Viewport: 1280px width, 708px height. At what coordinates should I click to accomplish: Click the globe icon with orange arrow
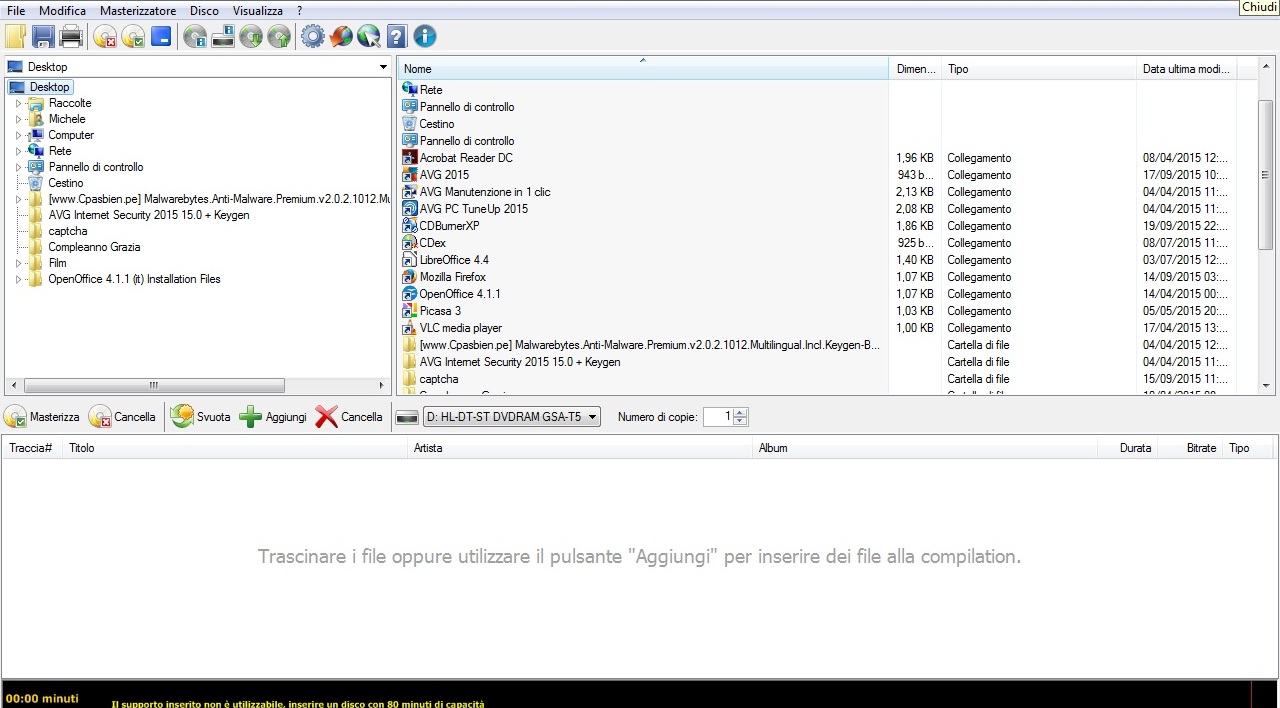click(x=341, y=37)
